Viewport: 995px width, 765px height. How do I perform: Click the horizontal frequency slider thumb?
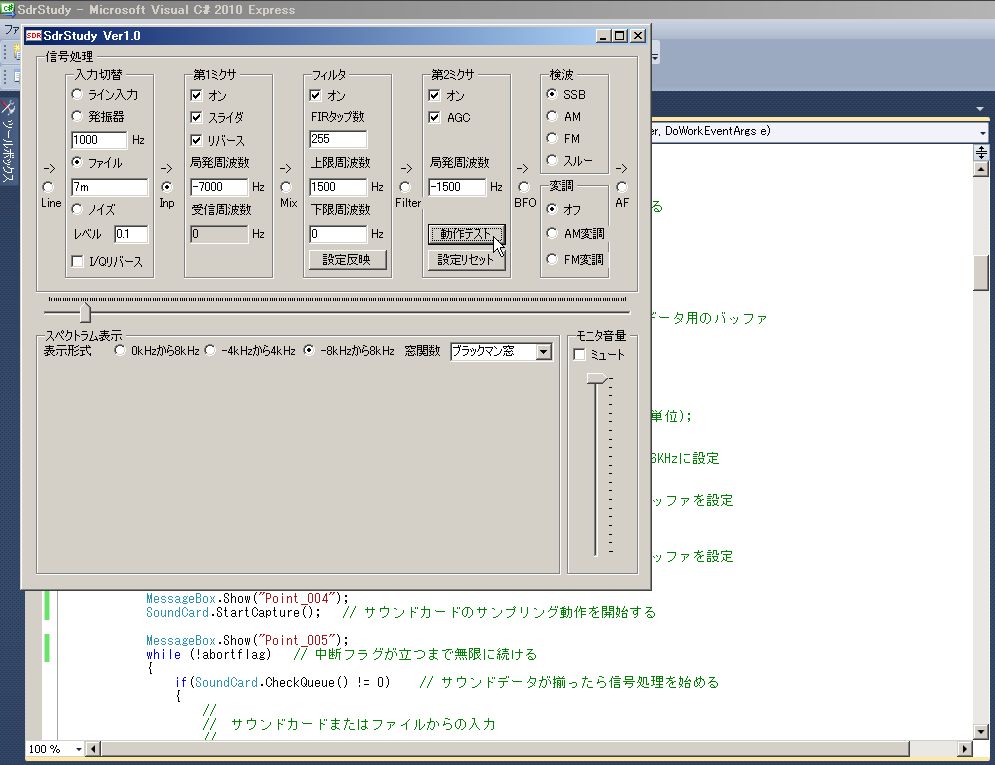click(x=85, y=311)
